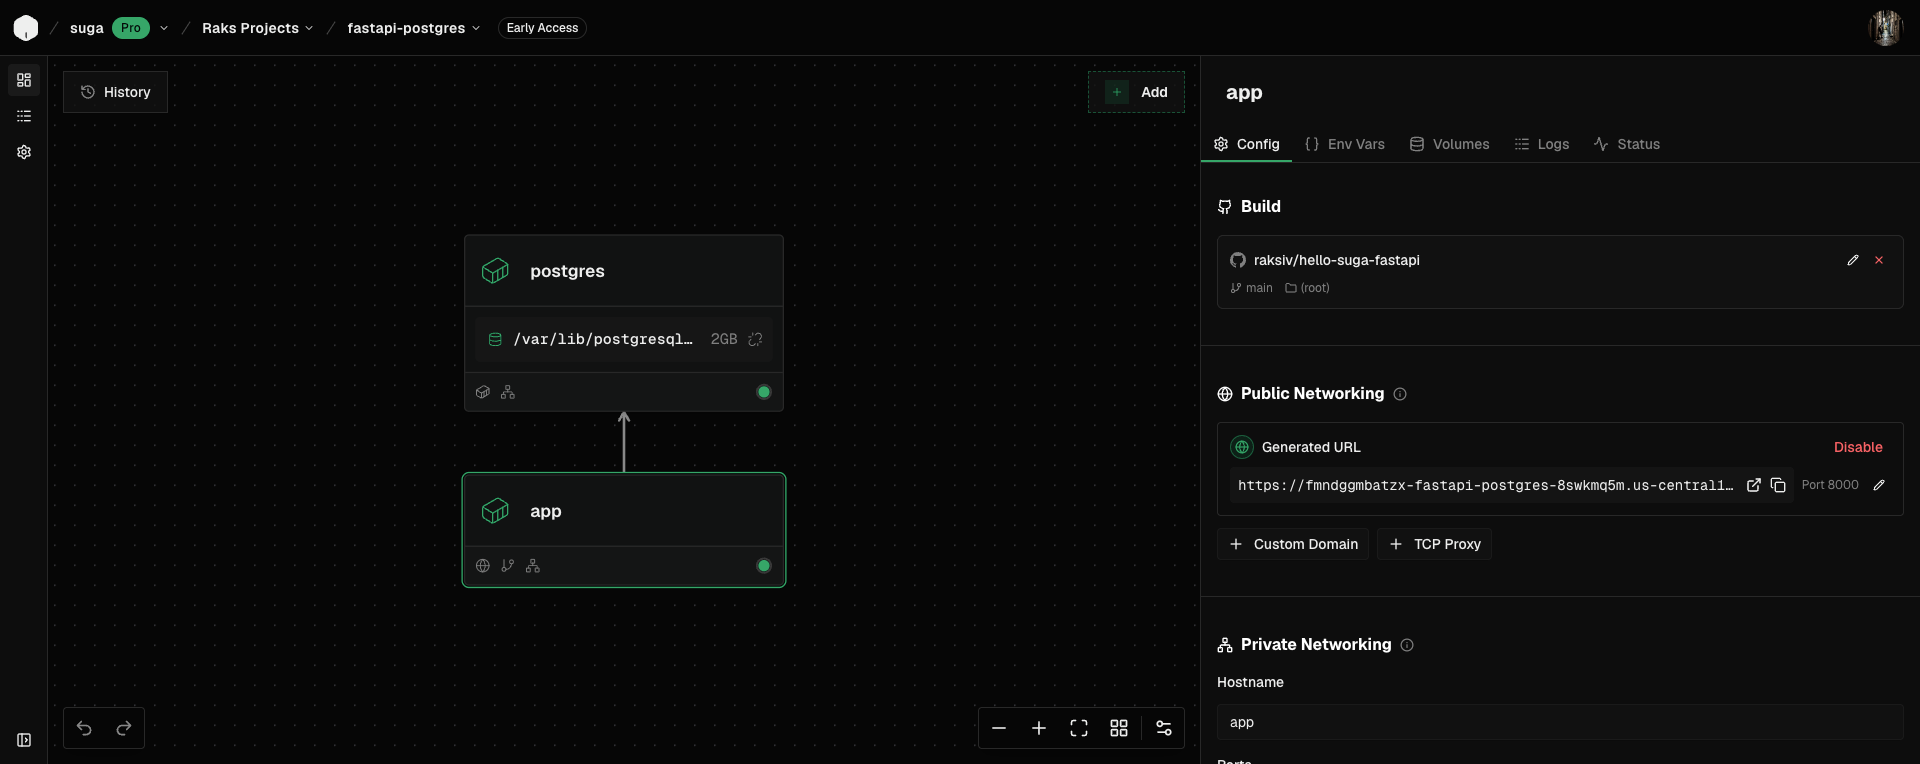Screen dimensions: 1920x764
Task: Open the canvas view sidebar icon
Action: (24, 80)
